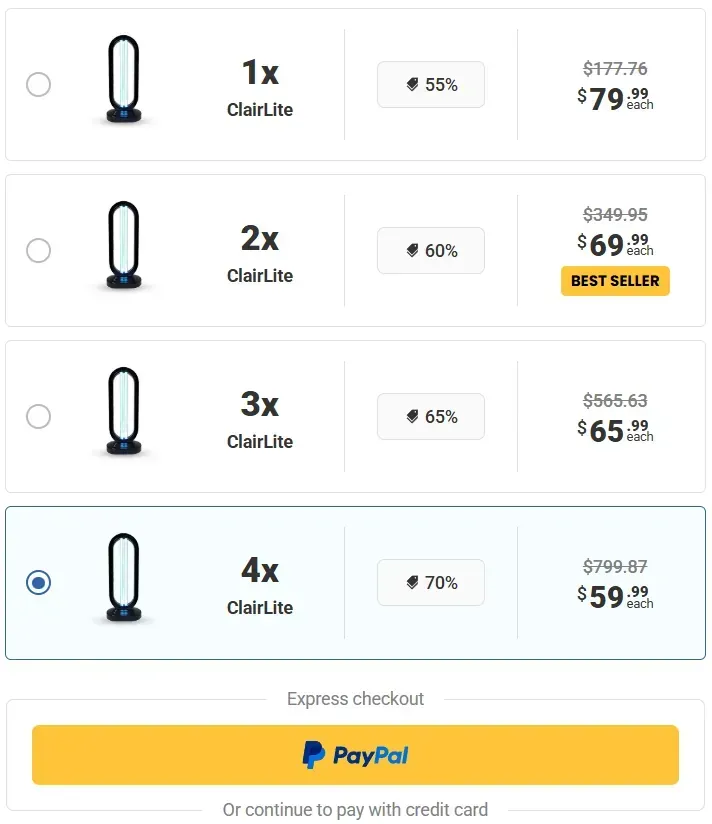The height and width of the screenshot is (824, 712).
Task: Click the 3x ClairLite thumbnail
Action: [x=123, y=416]
